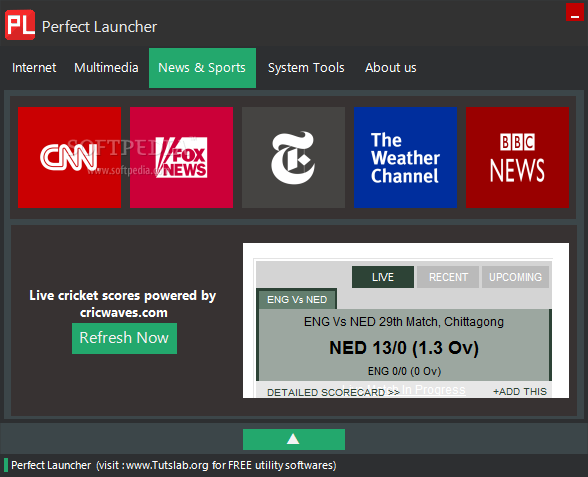Open the About us tab
Viewport: 588px width, 477px height.
391,68
